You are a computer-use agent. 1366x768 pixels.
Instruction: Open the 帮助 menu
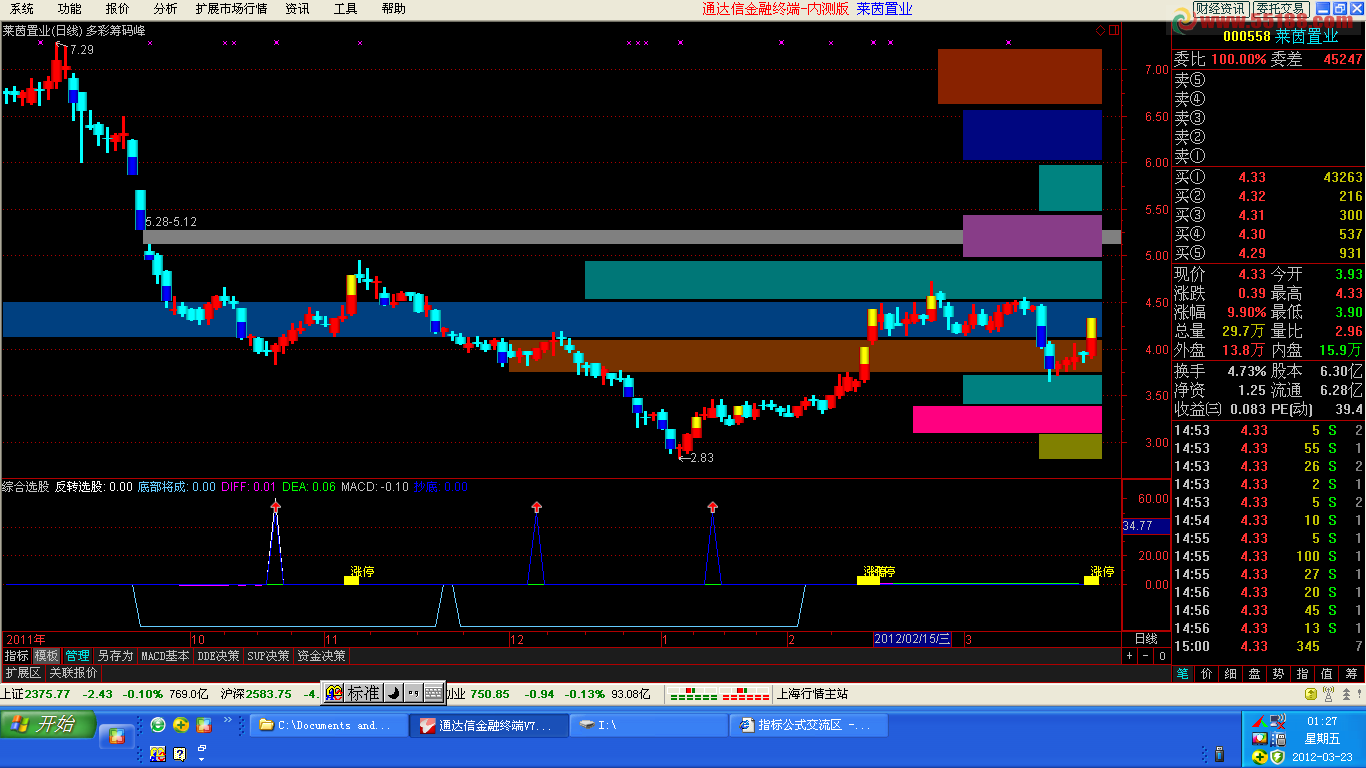[393, 9]
